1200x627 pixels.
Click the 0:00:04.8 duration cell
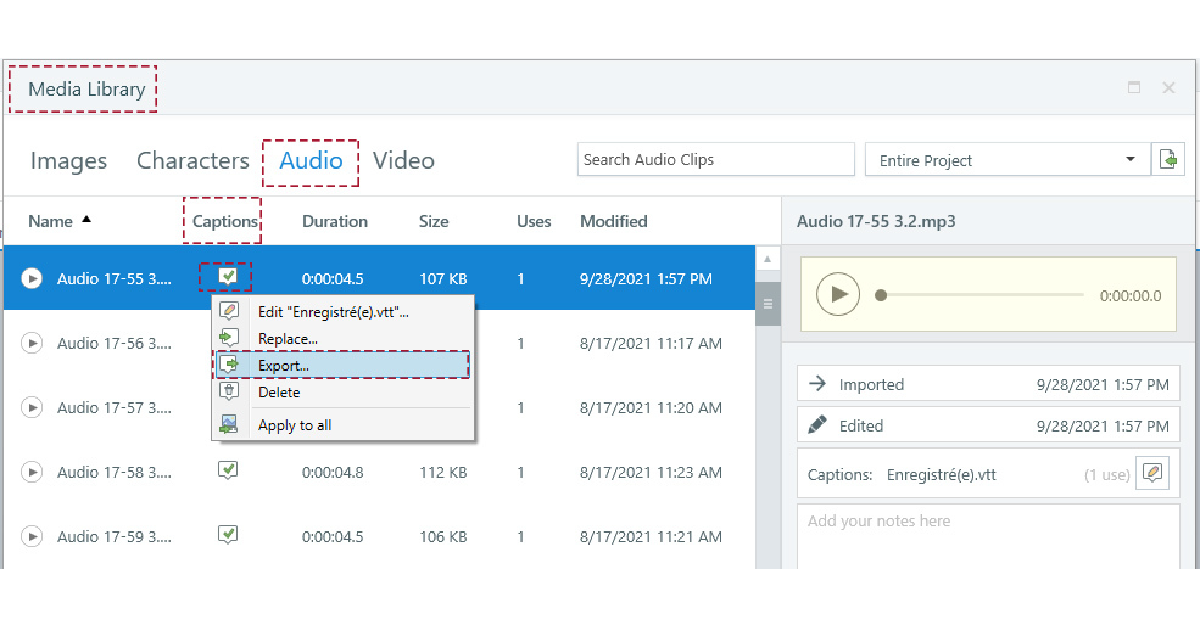(333, 472)
